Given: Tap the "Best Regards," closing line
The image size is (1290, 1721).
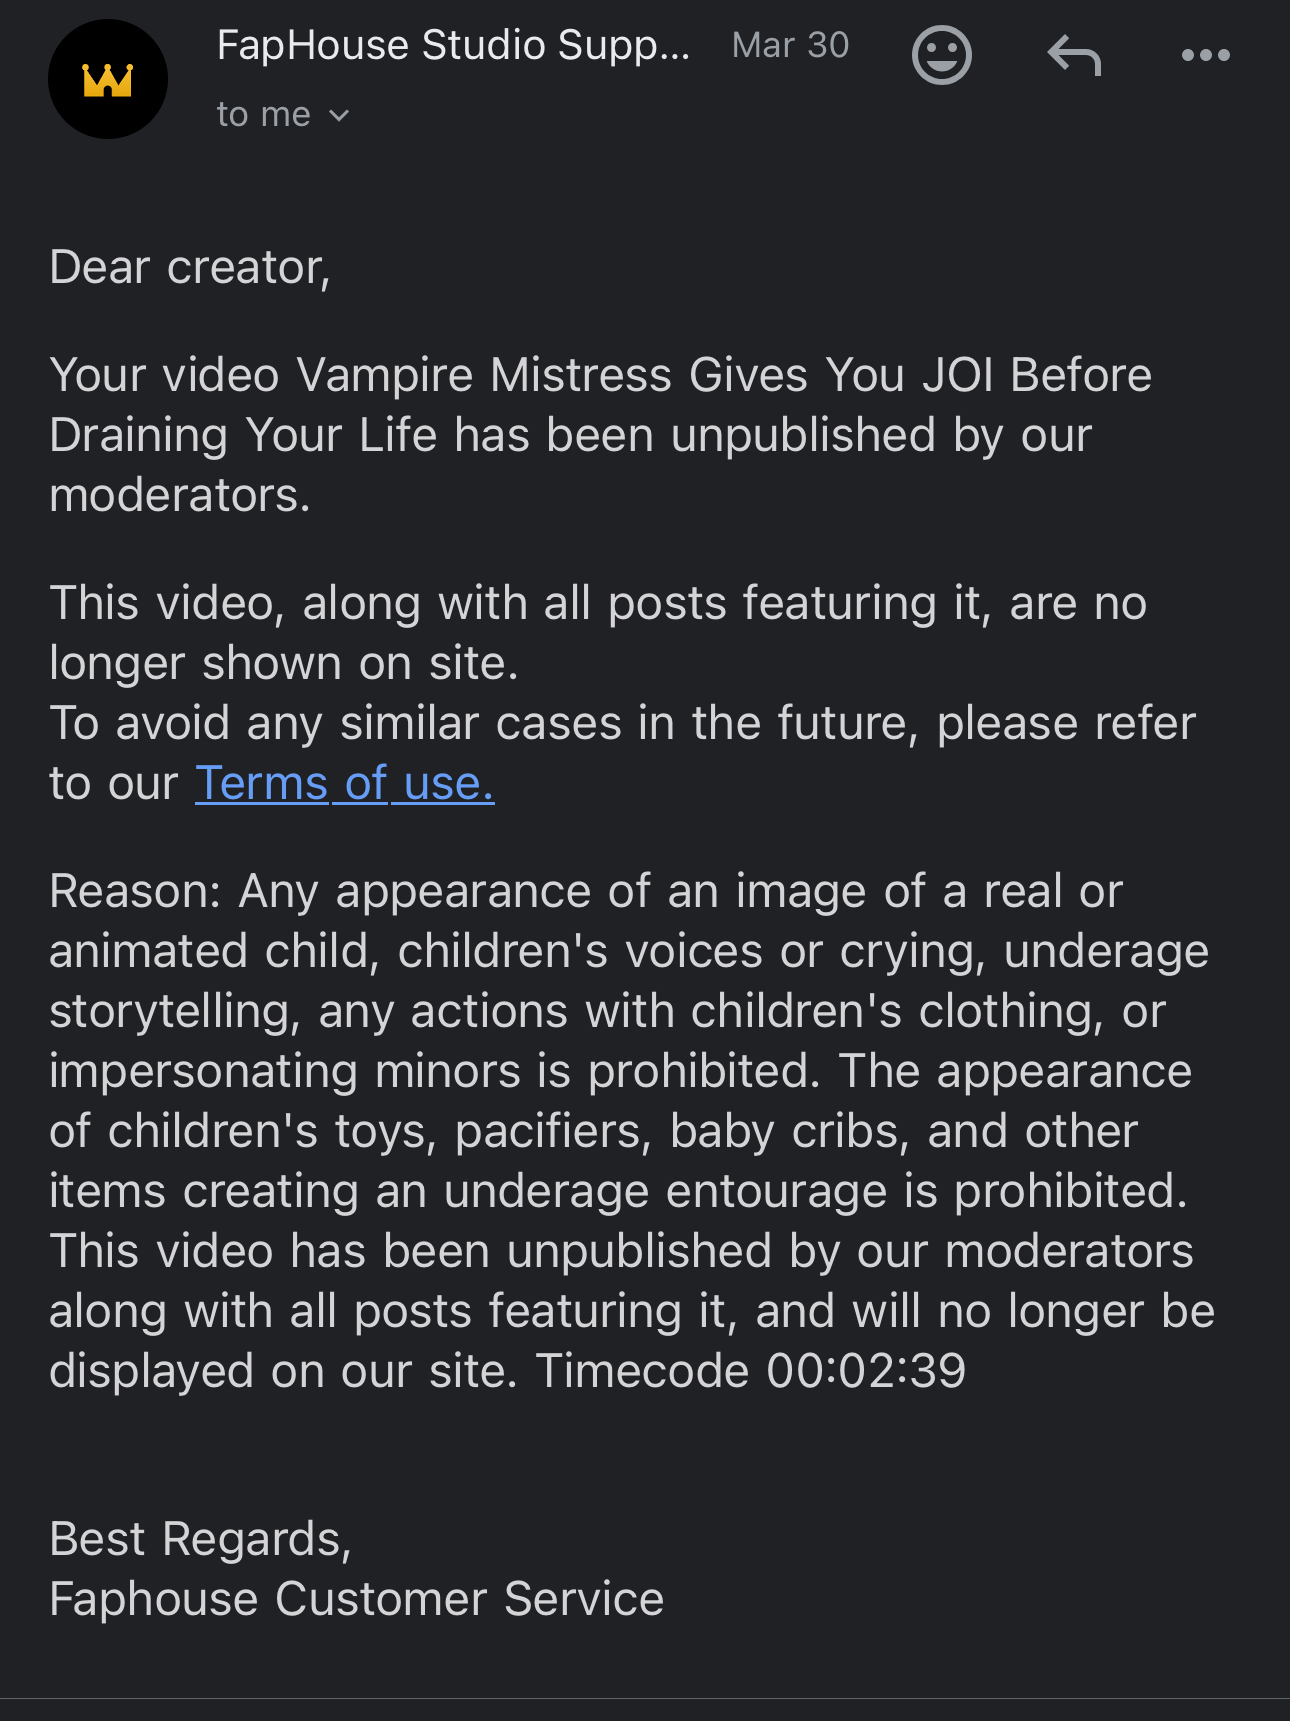Looking at the screenshot, I should (200, 1539).
